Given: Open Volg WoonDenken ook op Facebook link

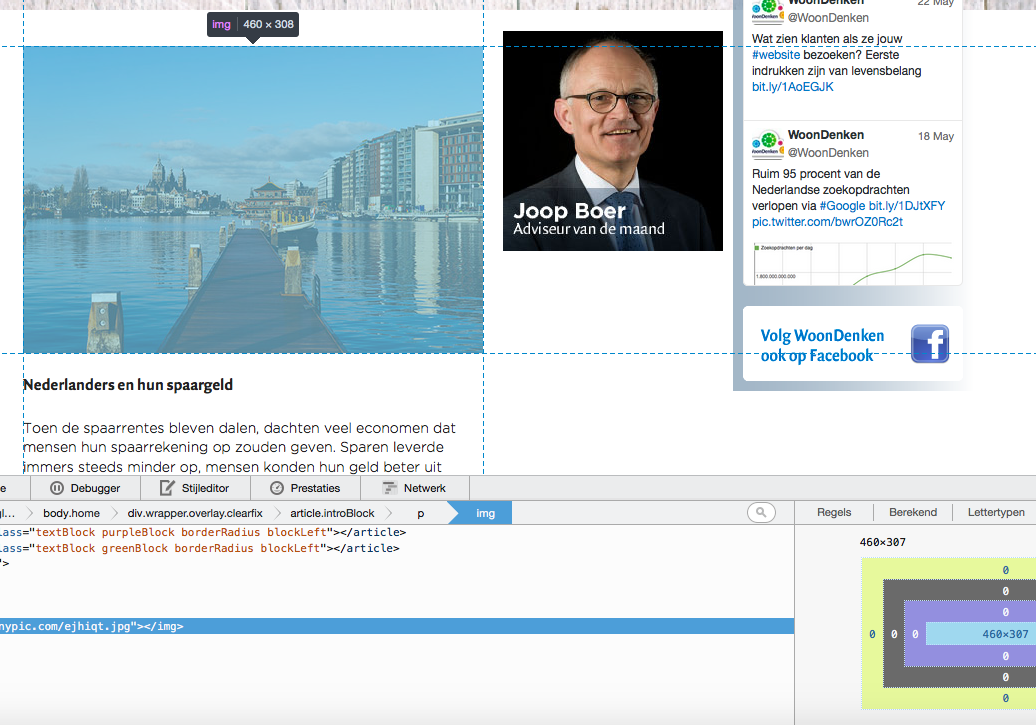Looking at the screenshot, I should (x=822, y=346).
